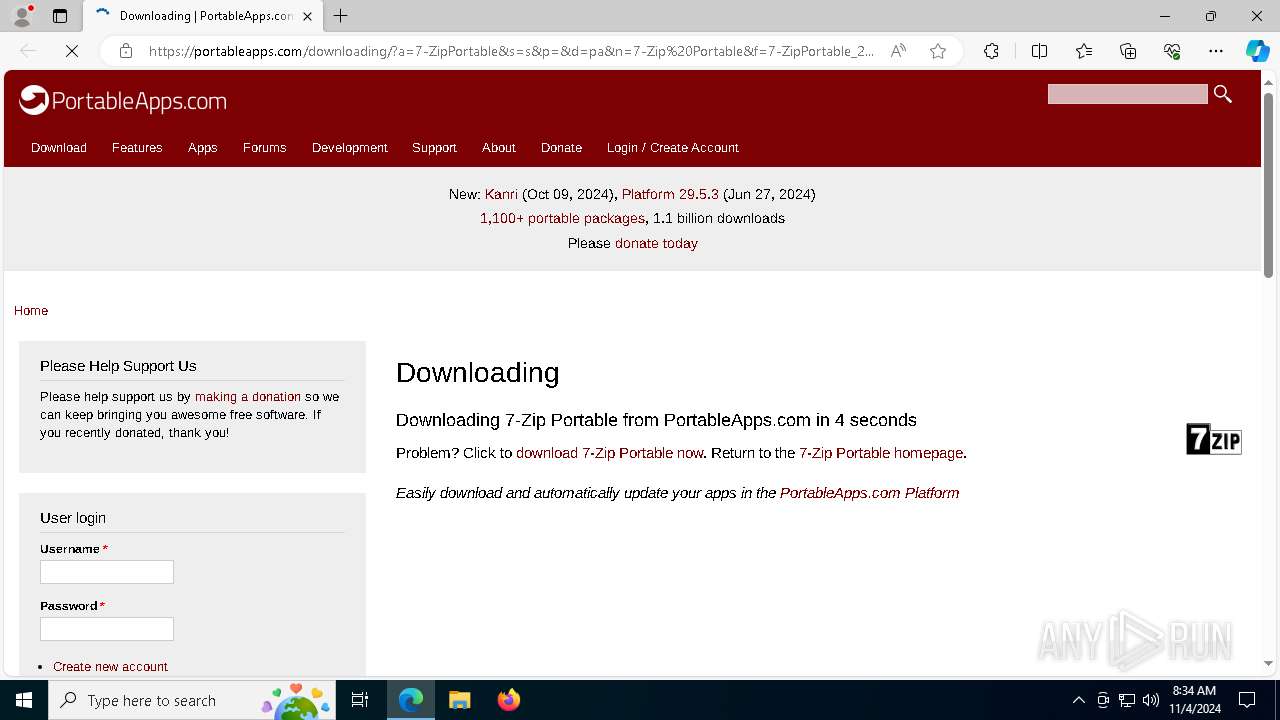The width and height of the screenshot is (1280, 720).
Task: Open the Windows Start menu
Action: coord(24,700)
